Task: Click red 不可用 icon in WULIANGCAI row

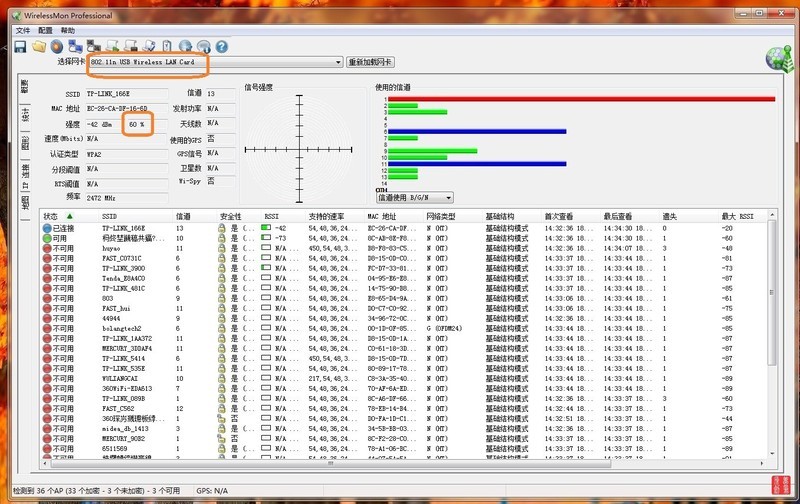Action: [47, 379]
